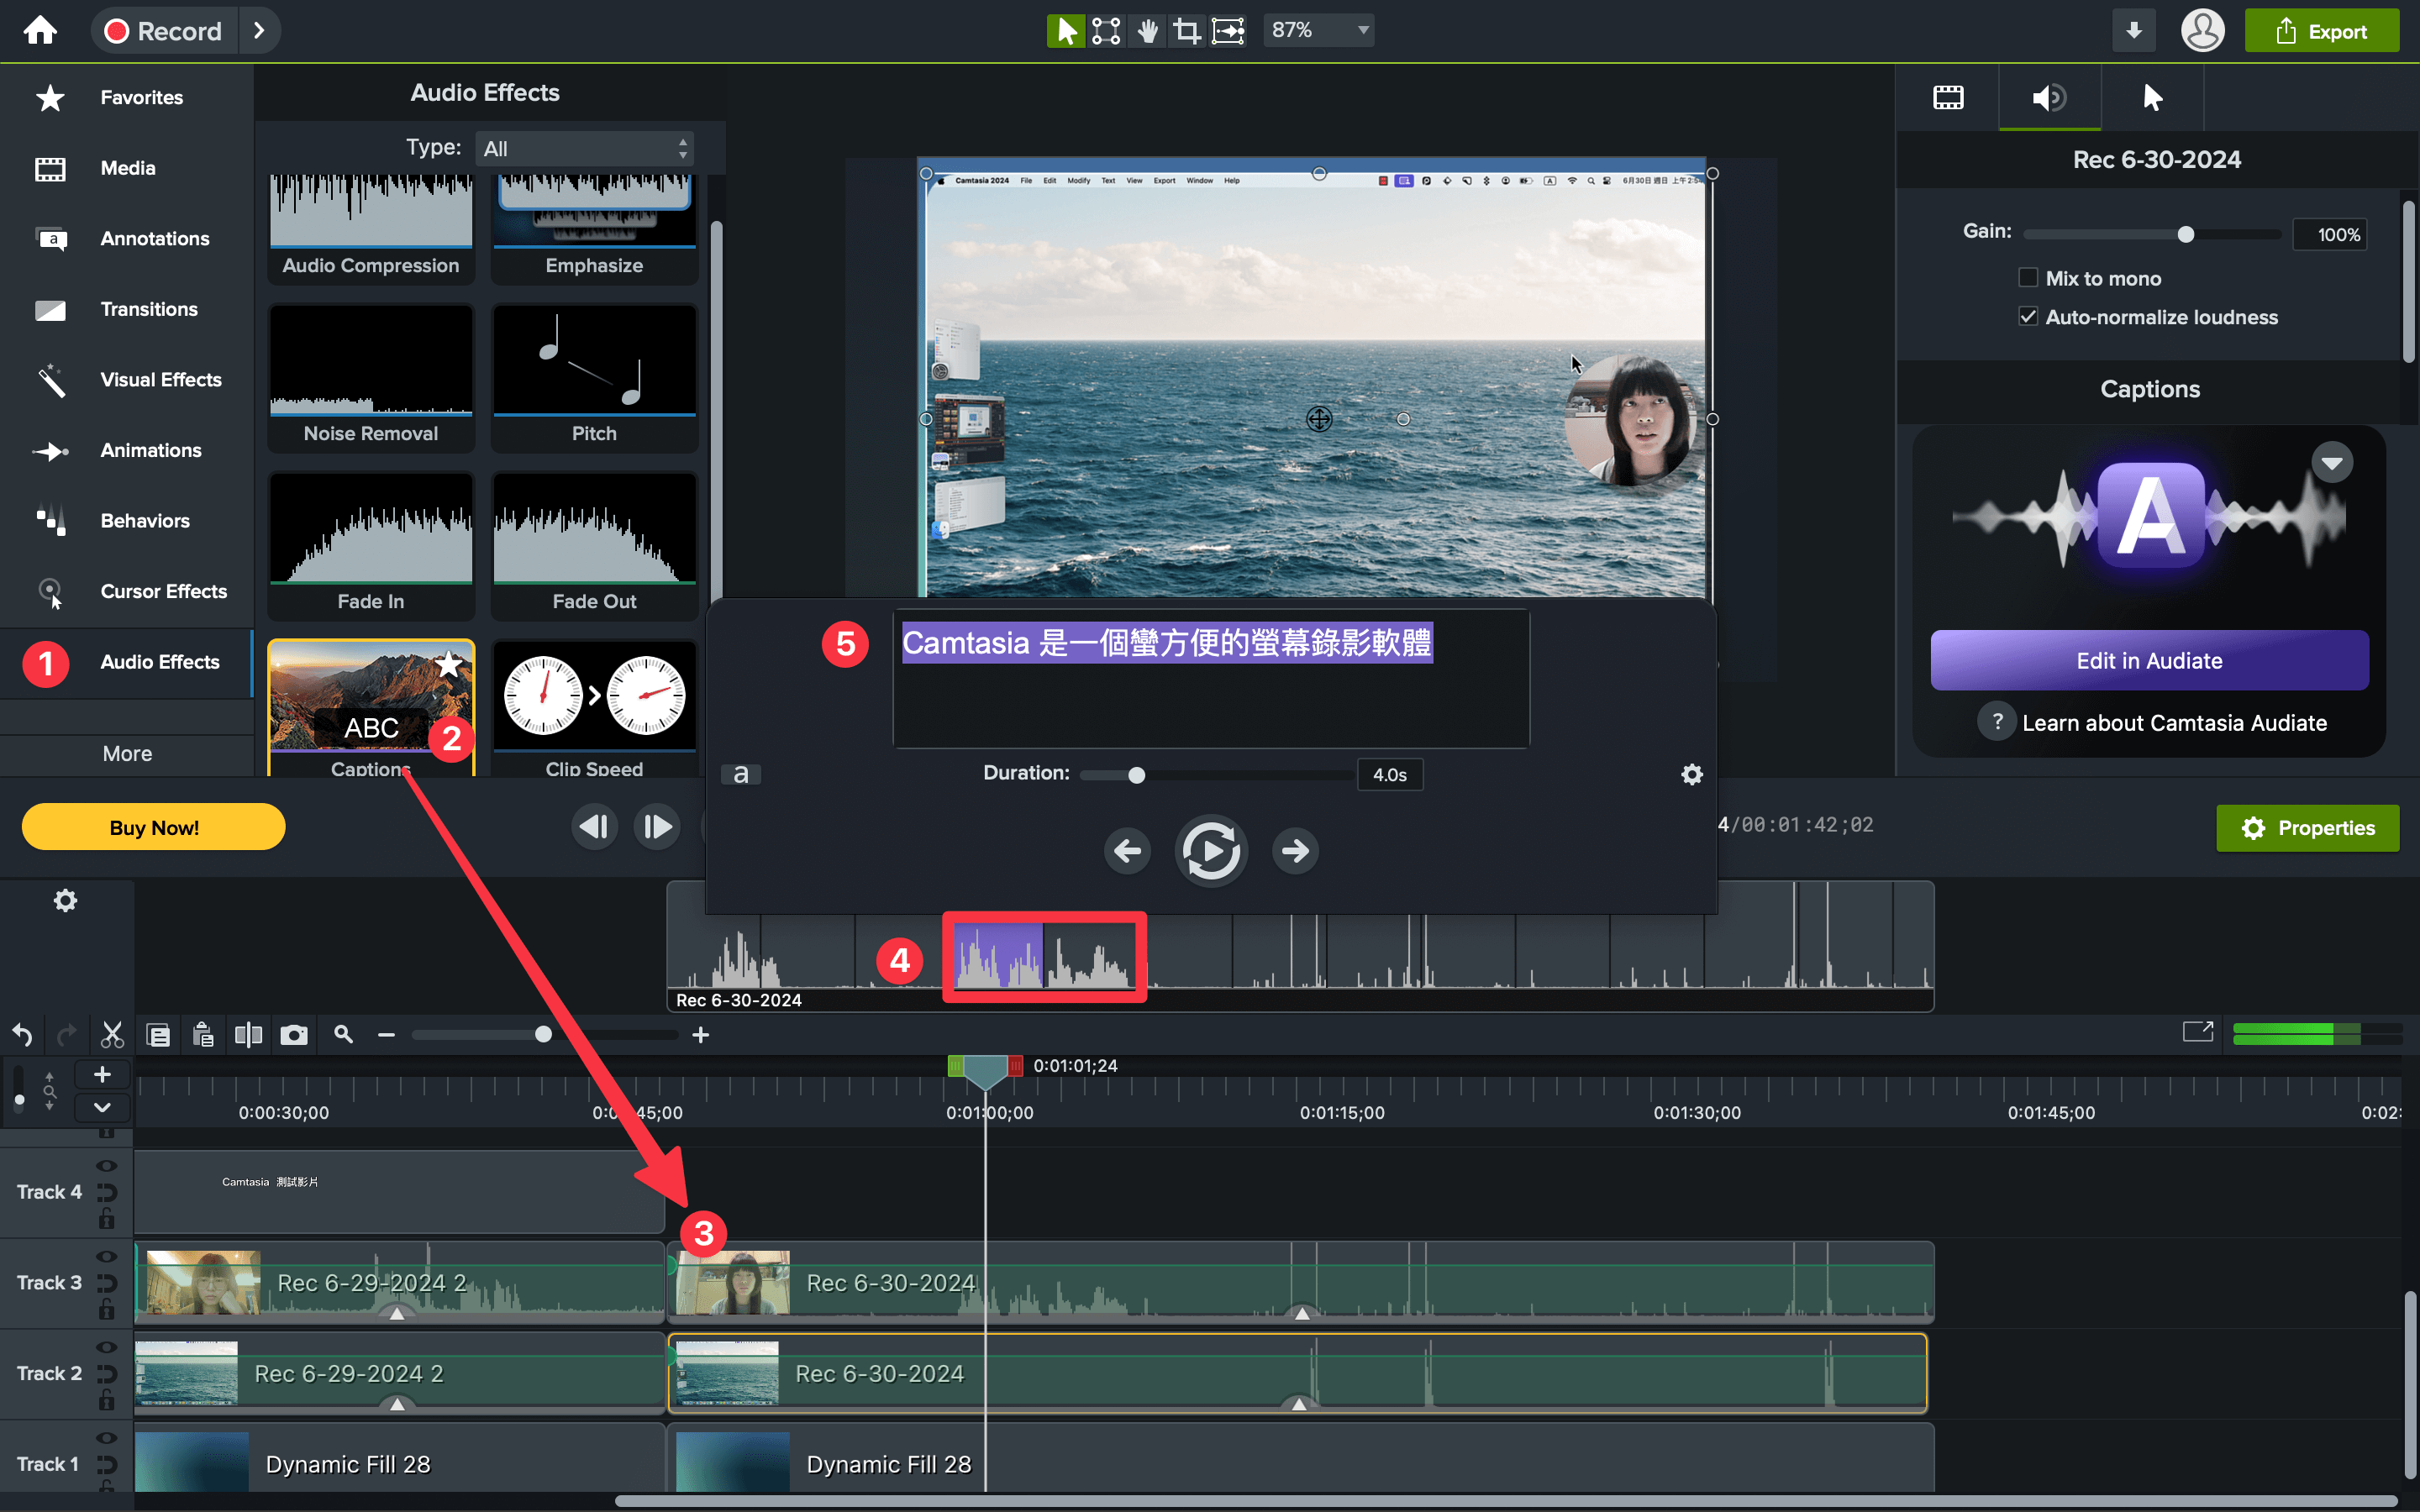The height and width of the screenshot is (1512, 2420).
Task: Click the Export button
Action: (2321, 30)
